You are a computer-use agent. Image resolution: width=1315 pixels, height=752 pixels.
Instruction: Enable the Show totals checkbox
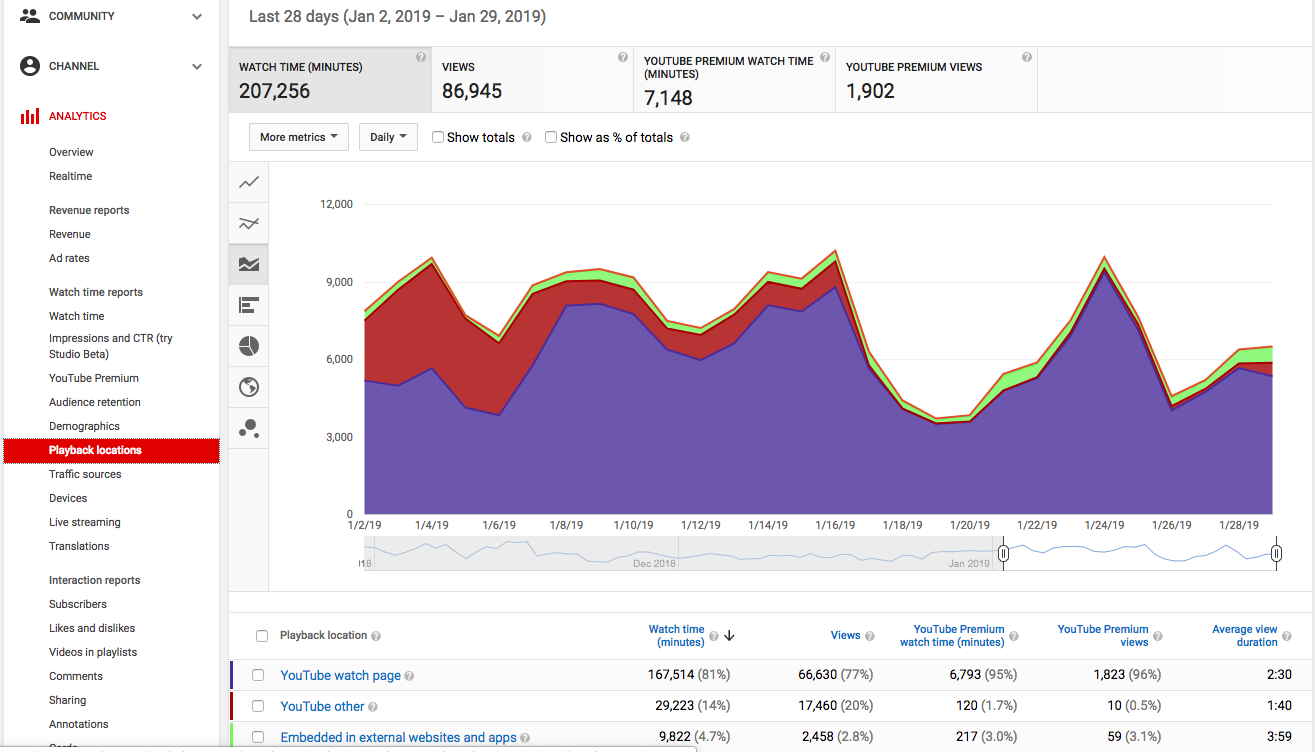(438, 137)
